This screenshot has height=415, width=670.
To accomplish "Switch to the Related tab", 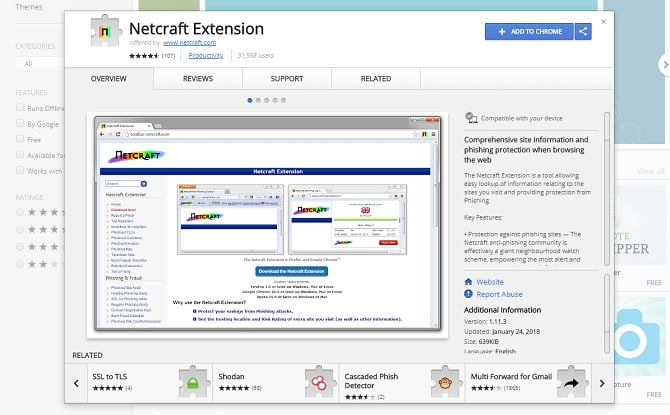I will tap(376, 79).
